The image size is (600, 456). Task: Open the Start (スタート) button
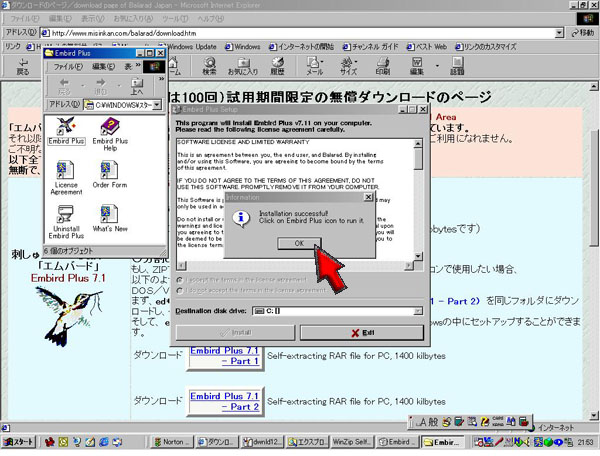click(18, 442)
